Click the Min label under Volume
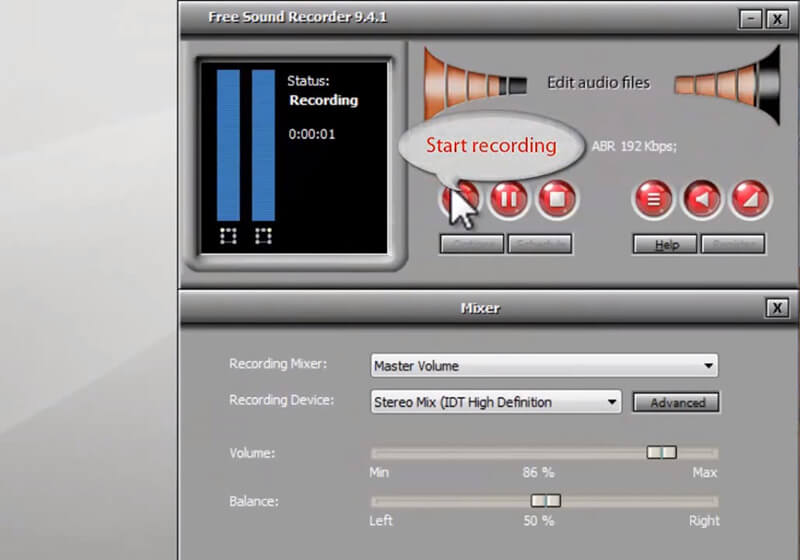The image size is (800, 560). (379, 472)
